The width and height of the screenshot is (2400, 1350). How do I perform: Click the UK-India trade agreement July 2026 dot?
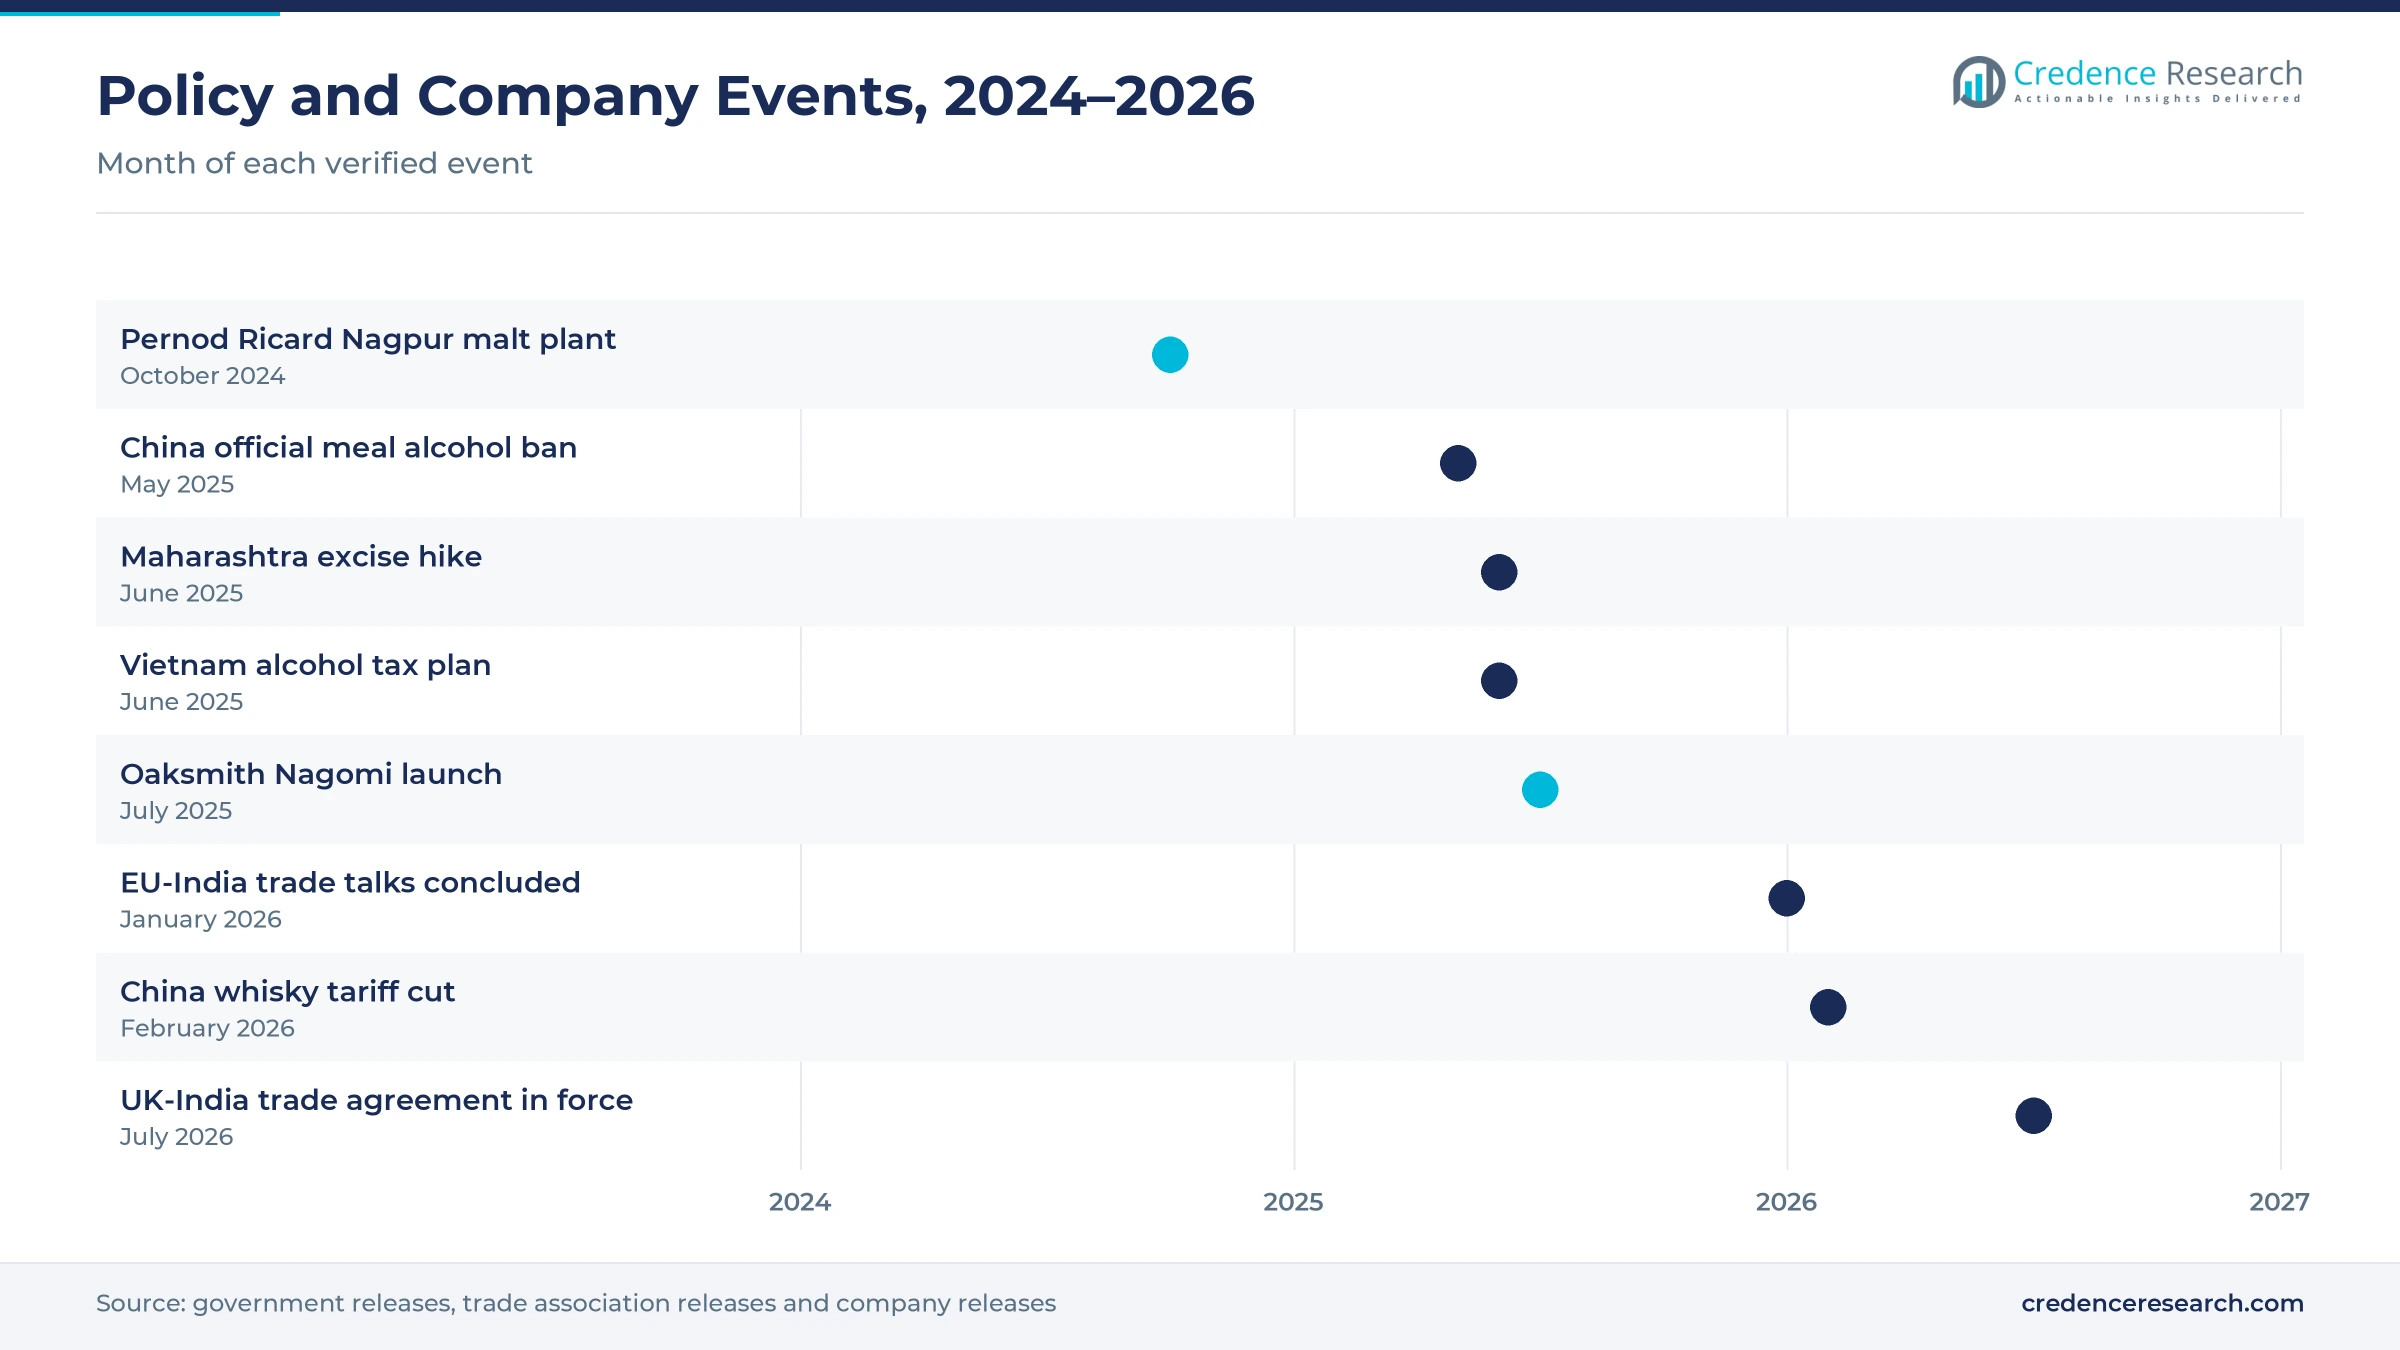[x=2034, y=1116]
